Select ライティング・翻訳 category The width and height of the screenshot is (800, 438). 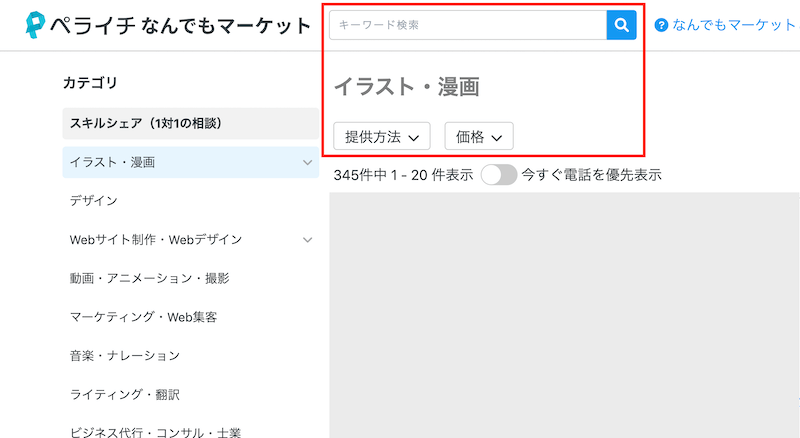[124, 395]
